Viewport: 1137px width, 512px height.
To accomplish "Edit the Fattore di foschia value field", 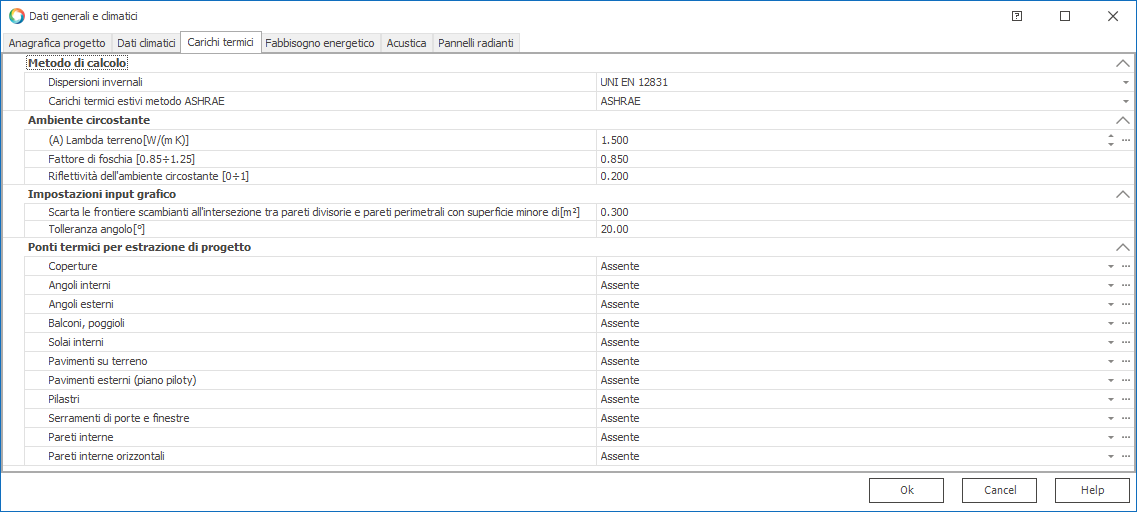I will [x=850, y=159].
